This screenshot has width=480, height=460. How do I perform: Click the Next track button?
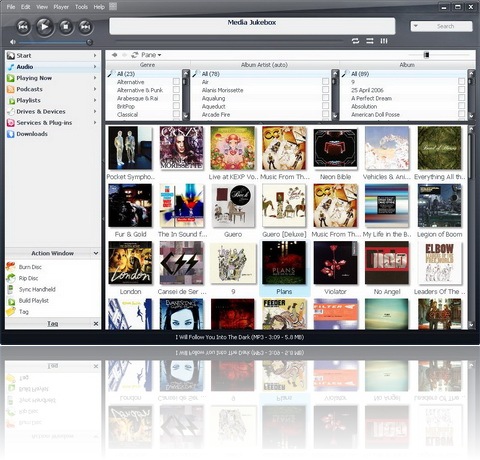point(85,27)
